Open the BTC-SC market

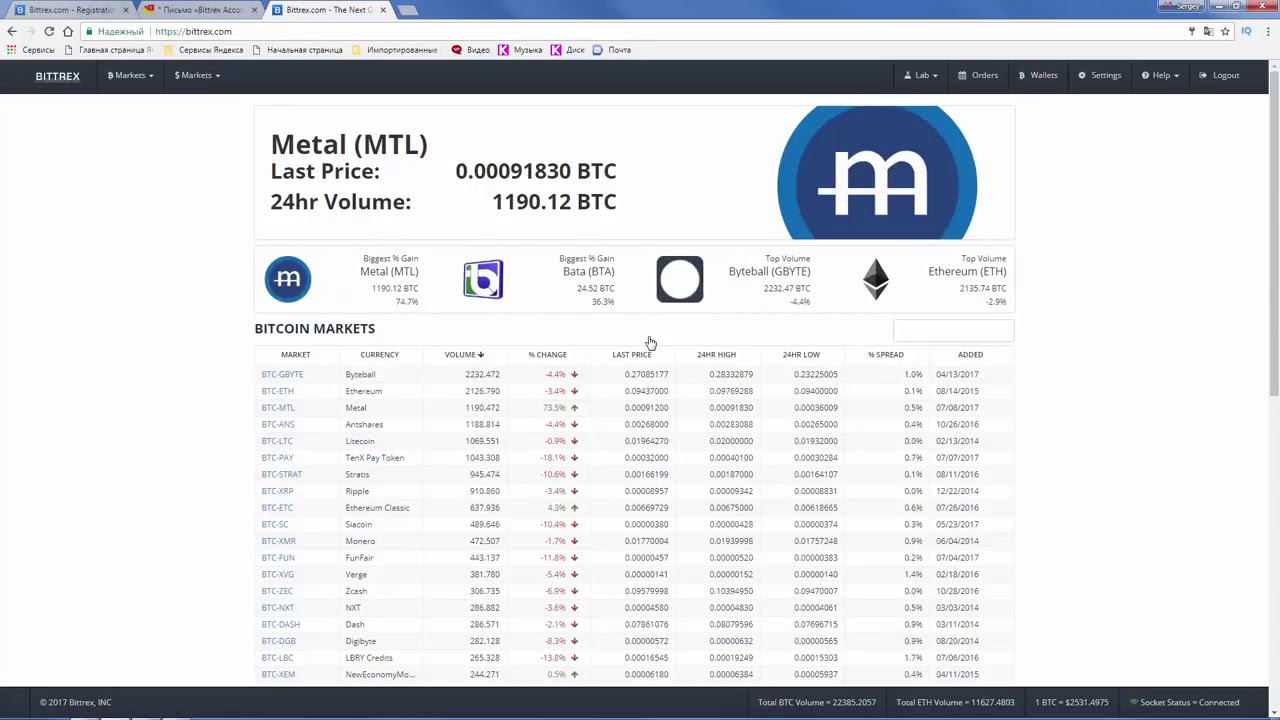[x=275, y=524]
